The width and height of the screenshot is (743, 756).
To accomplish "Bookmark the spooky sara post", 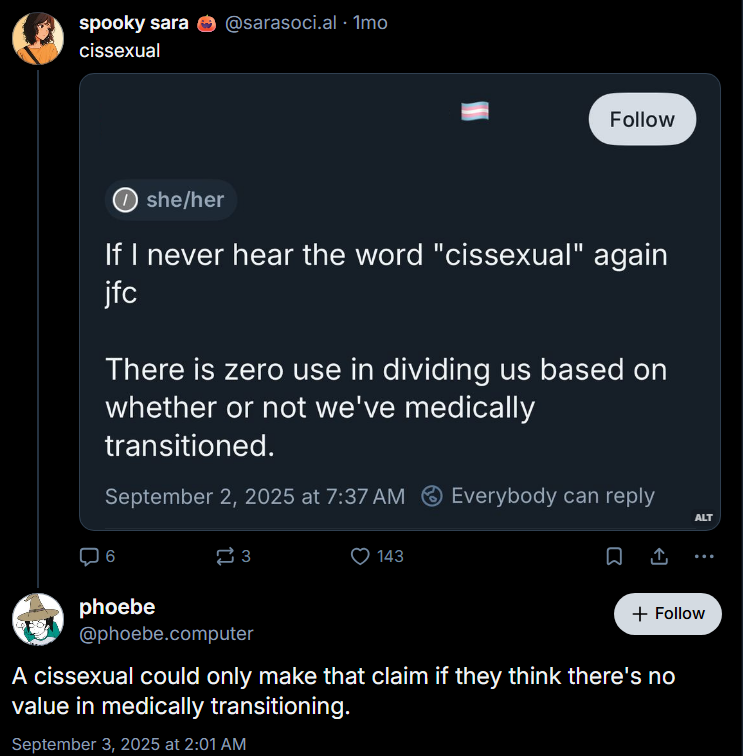I will [x=615, y=556].
